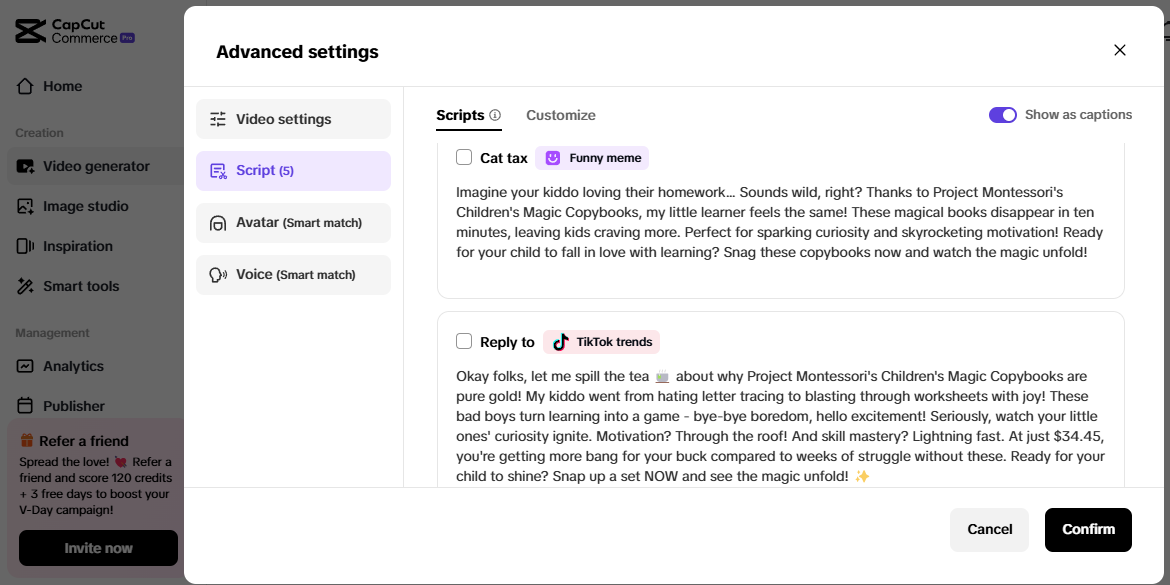
Task: Click the Reply to script title
Action: [507, 342]
